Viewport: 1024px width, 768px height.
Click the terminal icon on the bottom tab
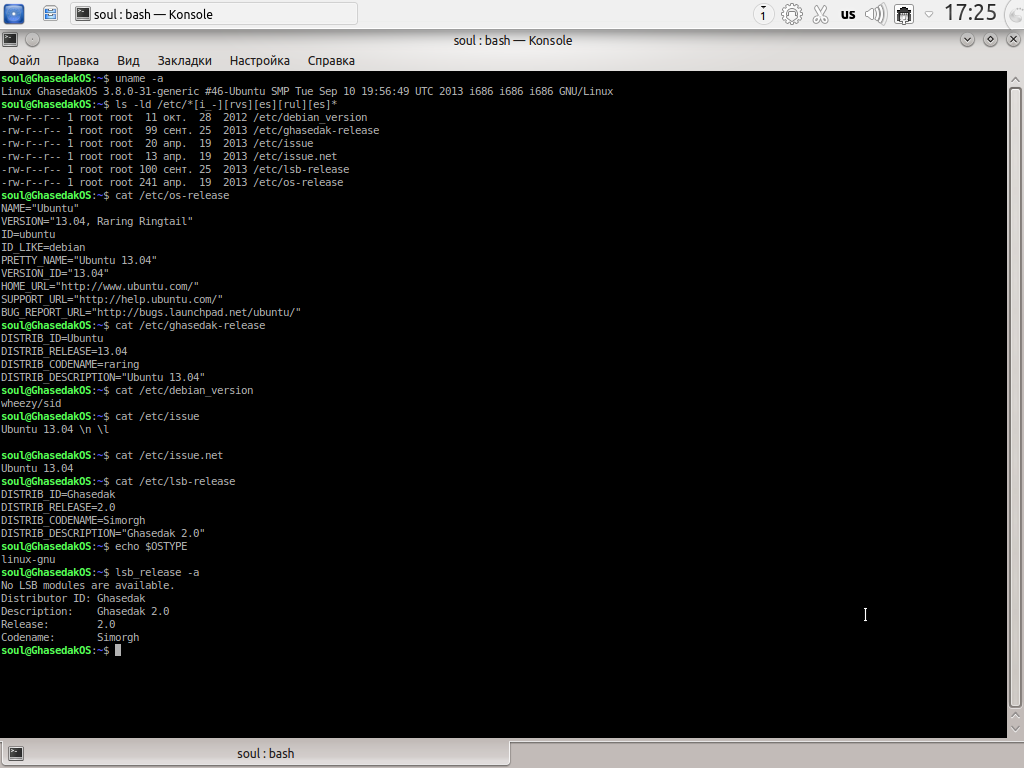(x=16, y=754)
